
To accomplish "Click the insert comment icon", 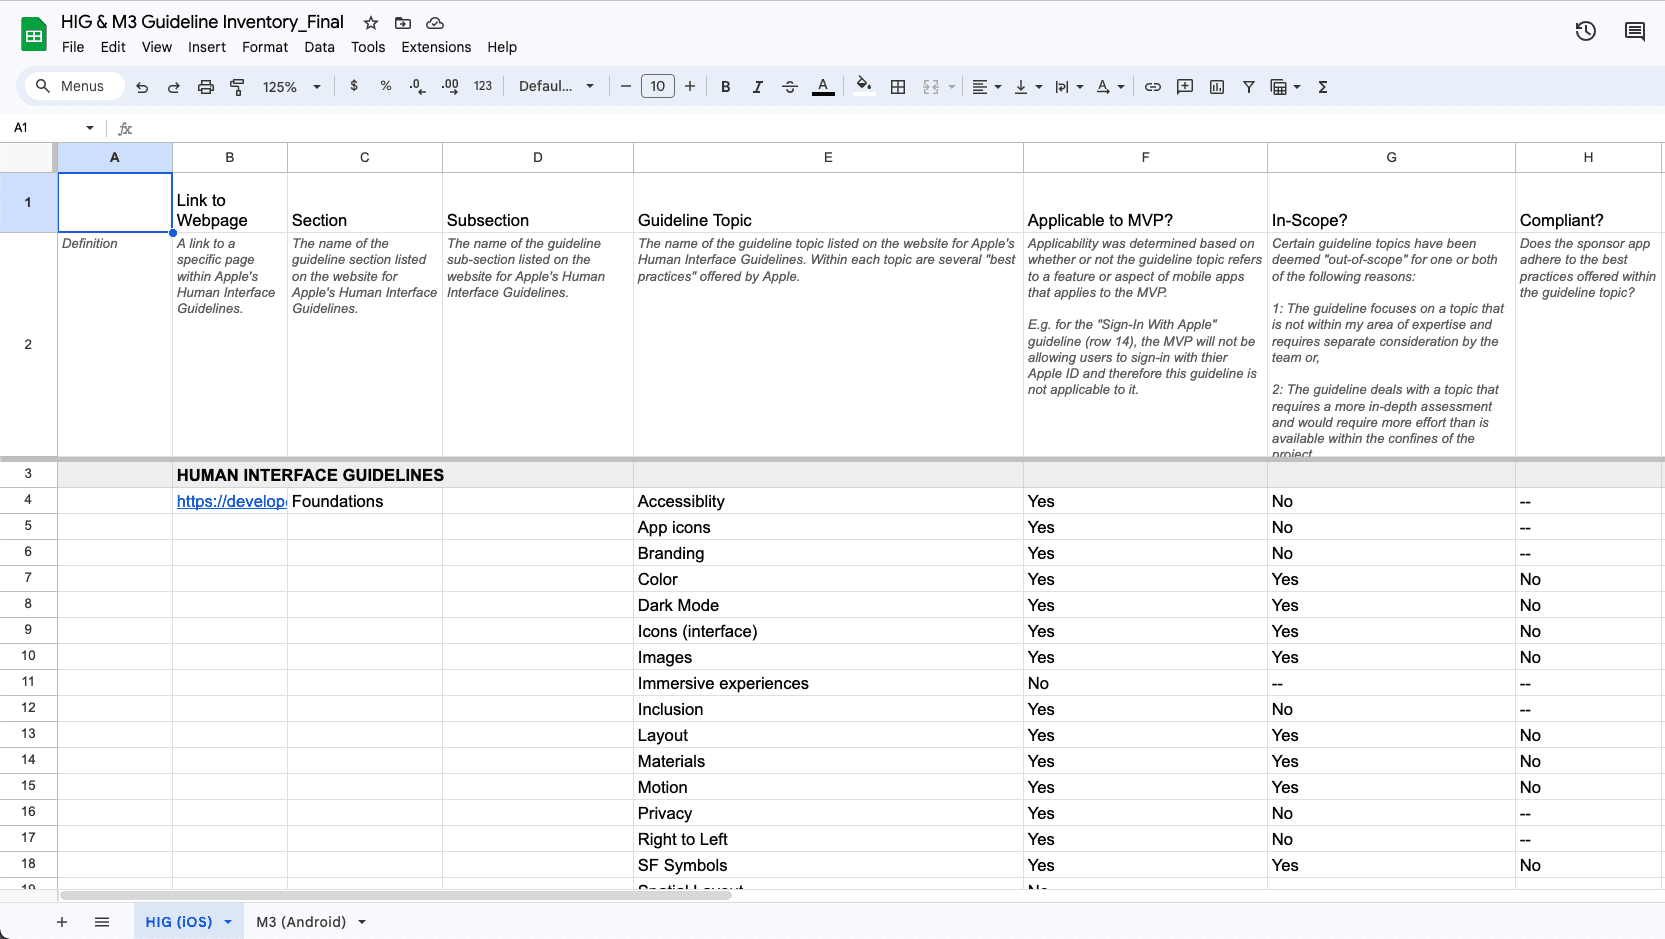I will [x=1185, y=87].
